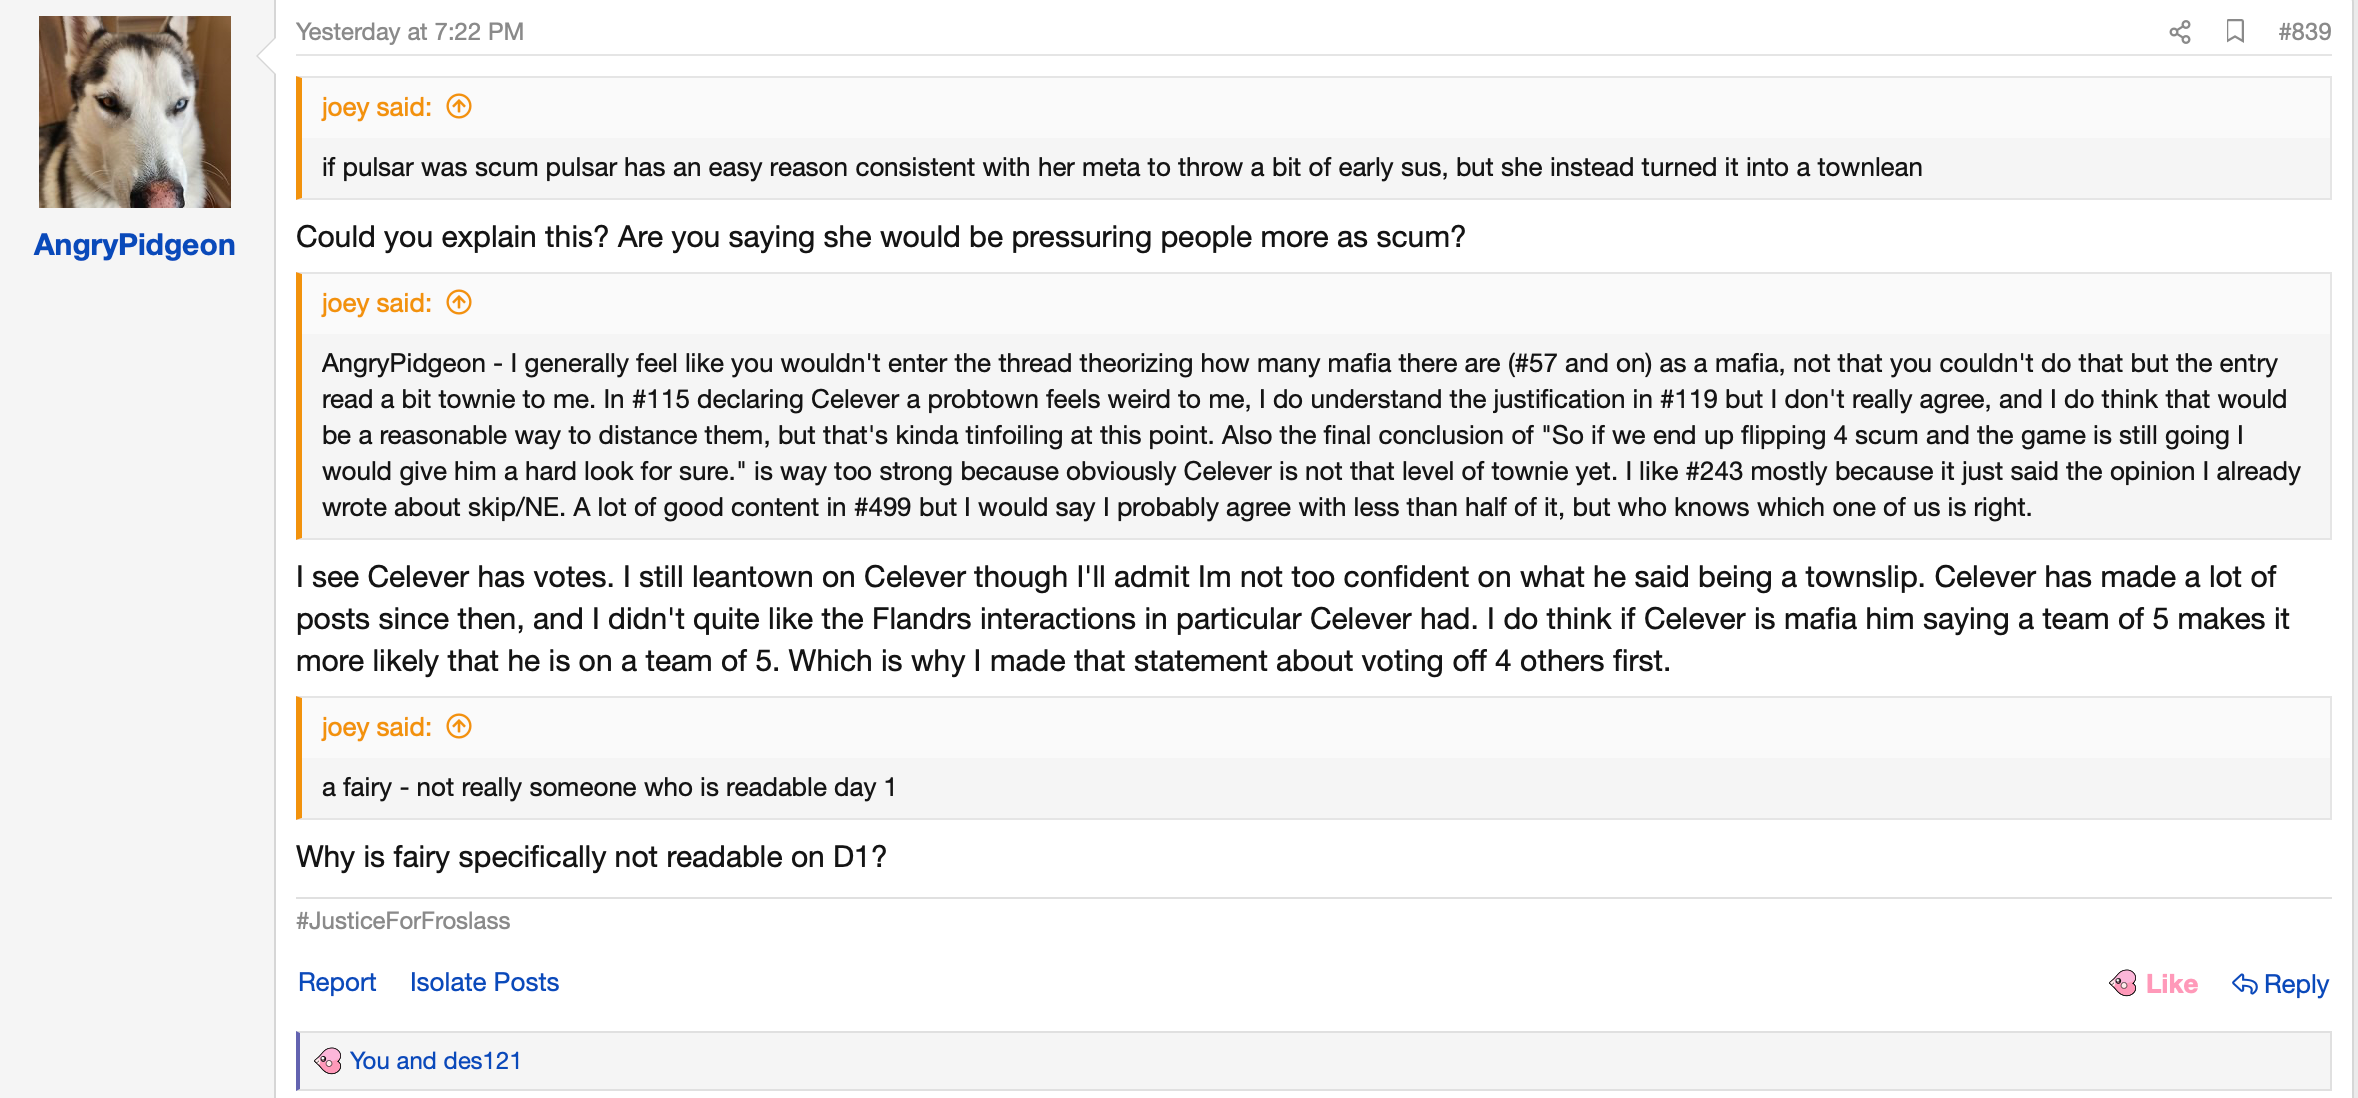The height and width of the screenshot is (1098, 2358).
Task: Isolate Posts by this user
Action: [484, 982]
